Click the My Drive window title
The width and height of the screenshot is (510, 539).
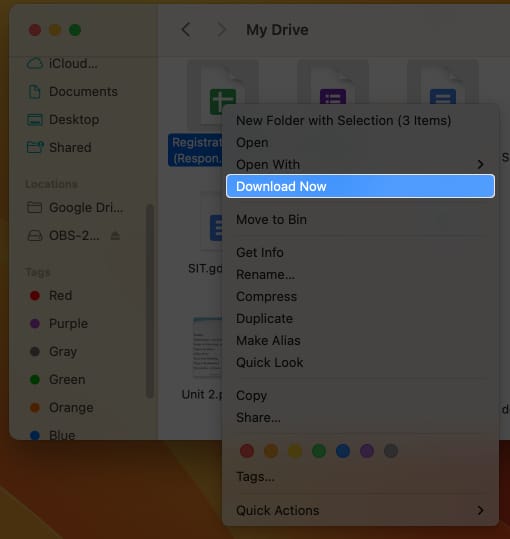277,30
